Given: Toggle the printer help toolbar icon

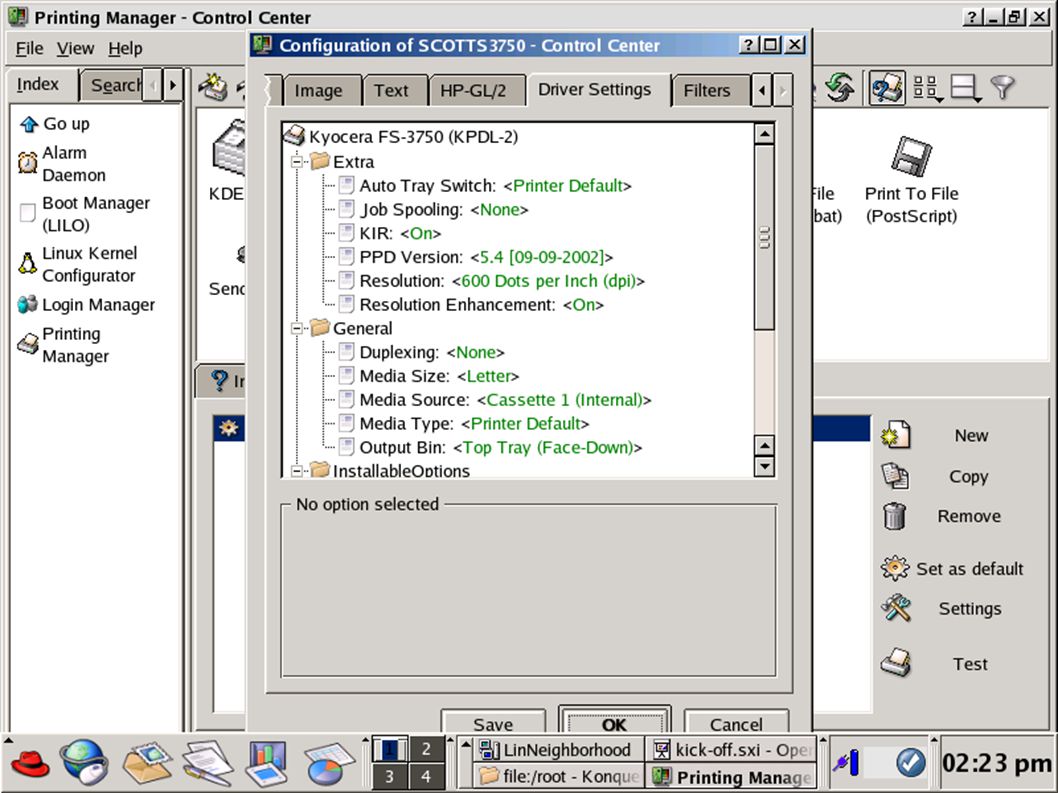Looking at the screenshot, I should (887, 88).
